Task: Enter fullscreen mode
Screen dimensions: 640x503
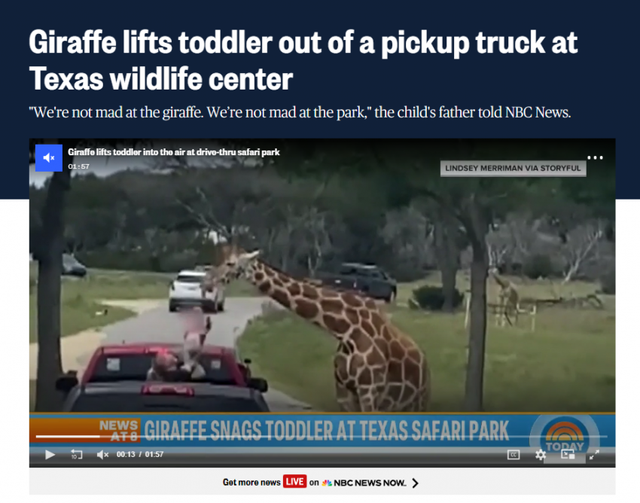Action: coord(594,454)
